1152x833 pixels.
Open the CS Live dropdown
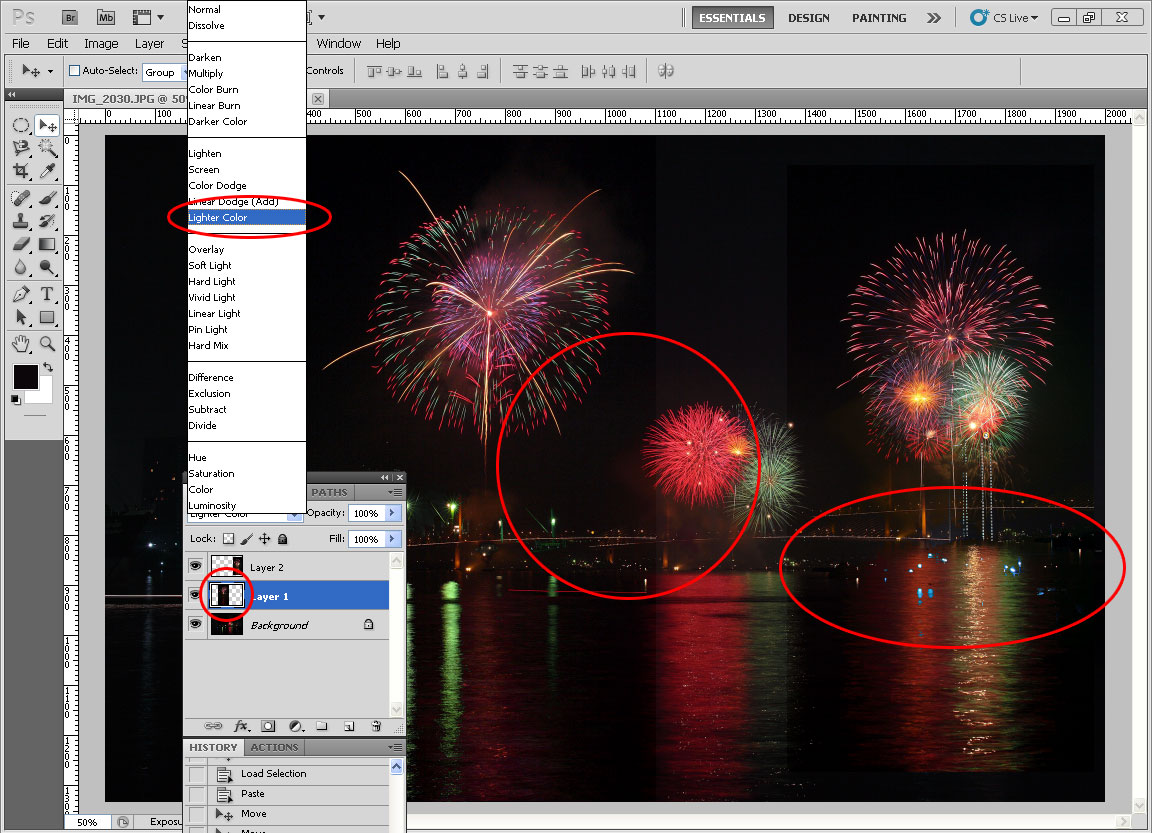point(1005,18)
